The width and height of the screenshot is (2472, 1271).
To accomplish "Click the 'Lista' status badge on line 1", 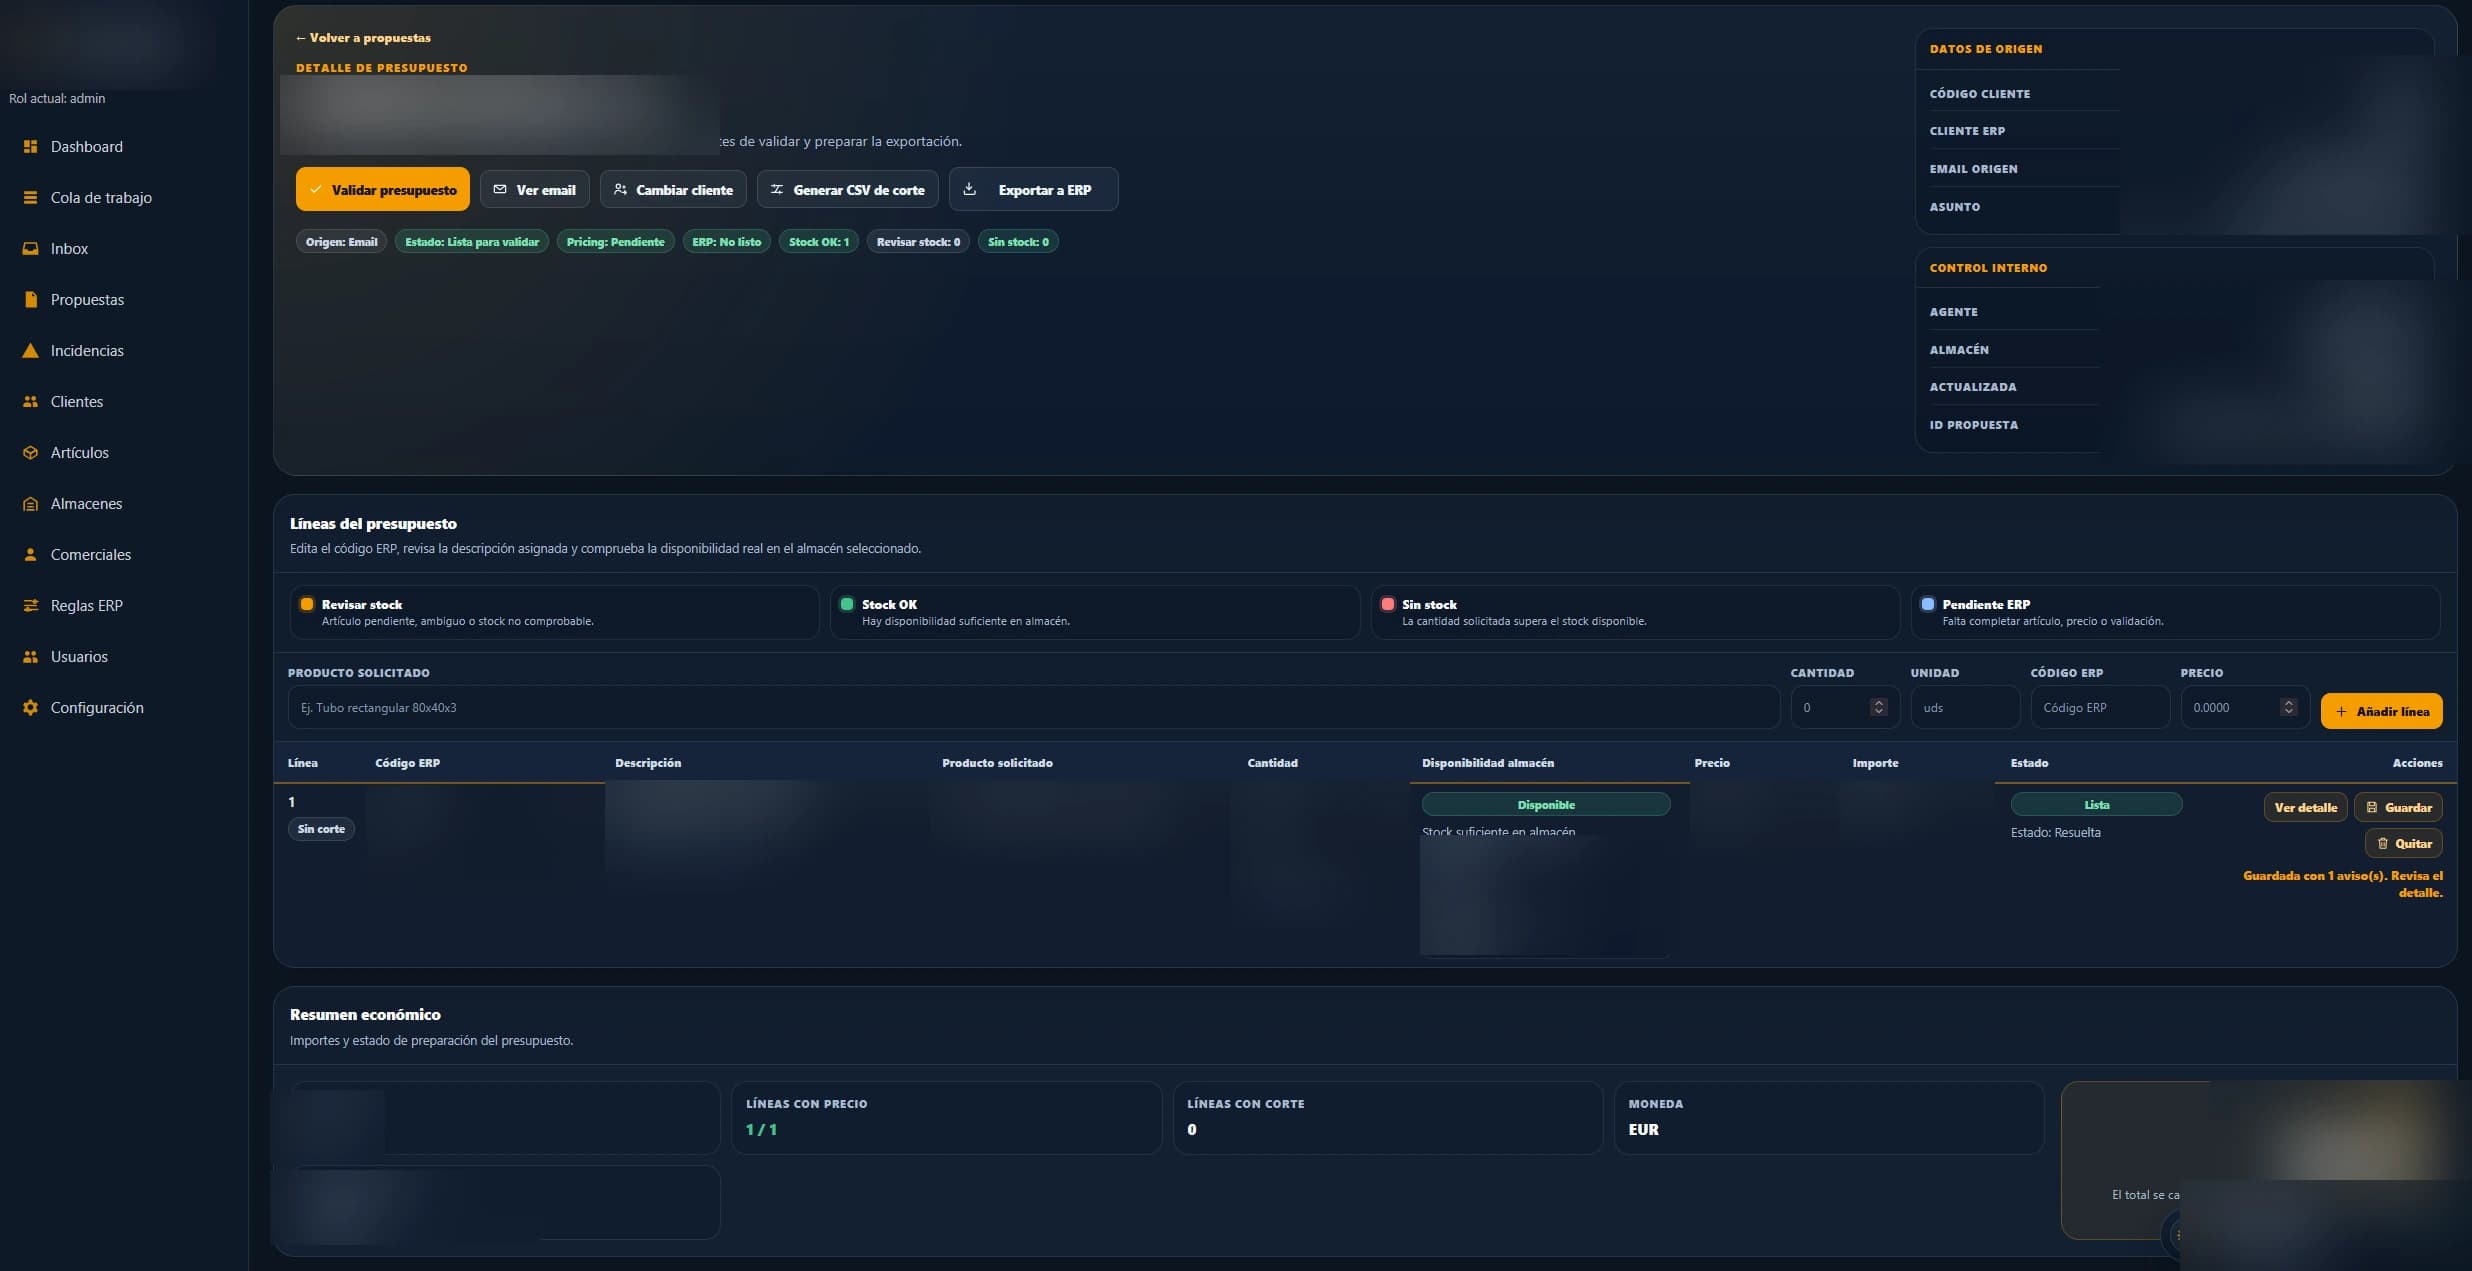I will pyautogui.click(x=2097, y=805).
